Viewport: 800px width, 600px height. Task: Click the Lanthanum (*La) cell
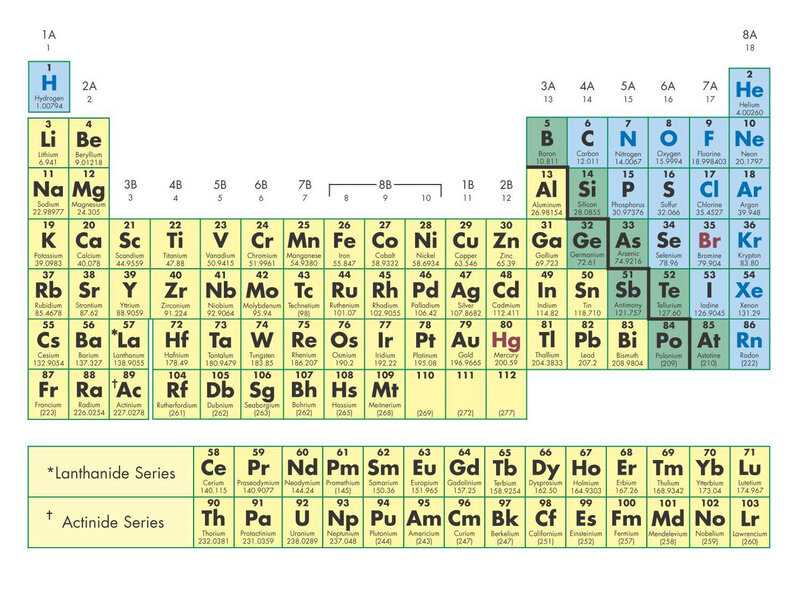click(130, 344)
